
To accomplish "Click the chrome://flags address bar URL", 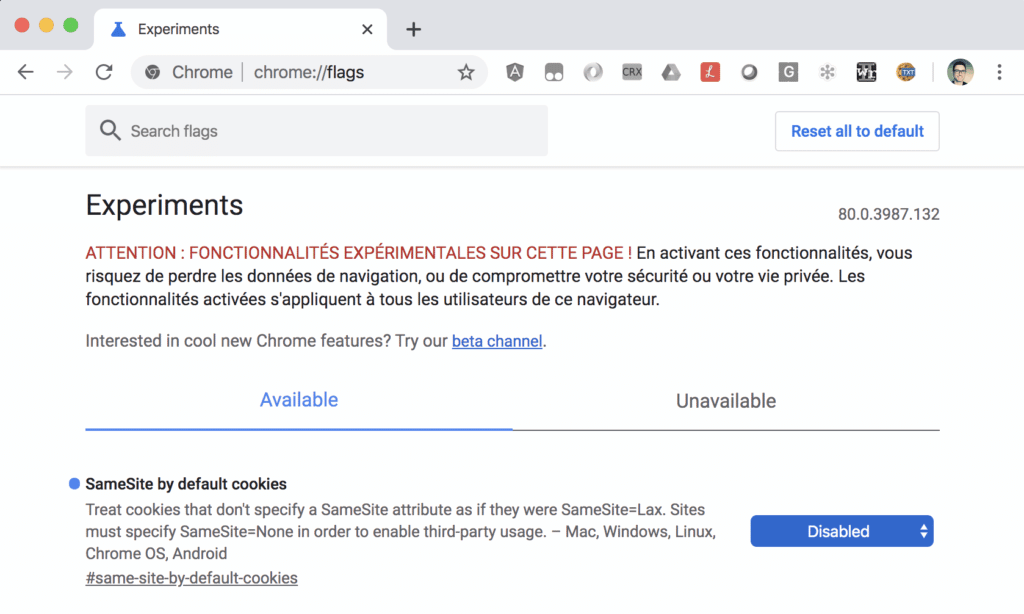I will pos(309,72).
